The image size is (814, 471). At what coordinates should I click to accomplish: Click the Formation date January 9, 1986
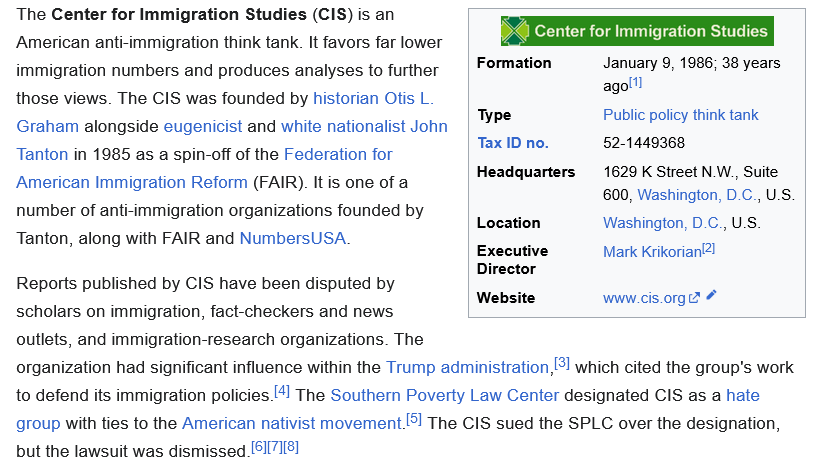click(658, 63)
